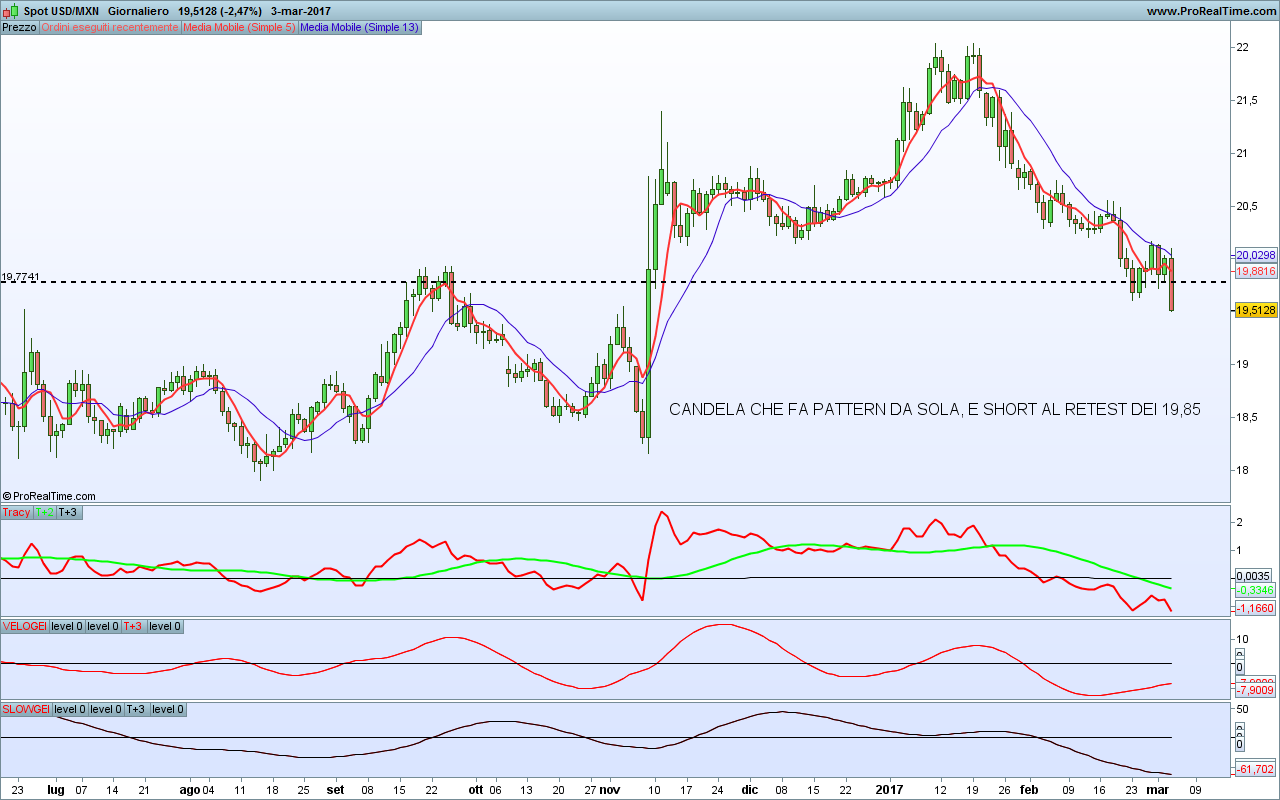Screen dimensions: 1280x800
Task: Select the Tracy indicator label
Action: 17,512
